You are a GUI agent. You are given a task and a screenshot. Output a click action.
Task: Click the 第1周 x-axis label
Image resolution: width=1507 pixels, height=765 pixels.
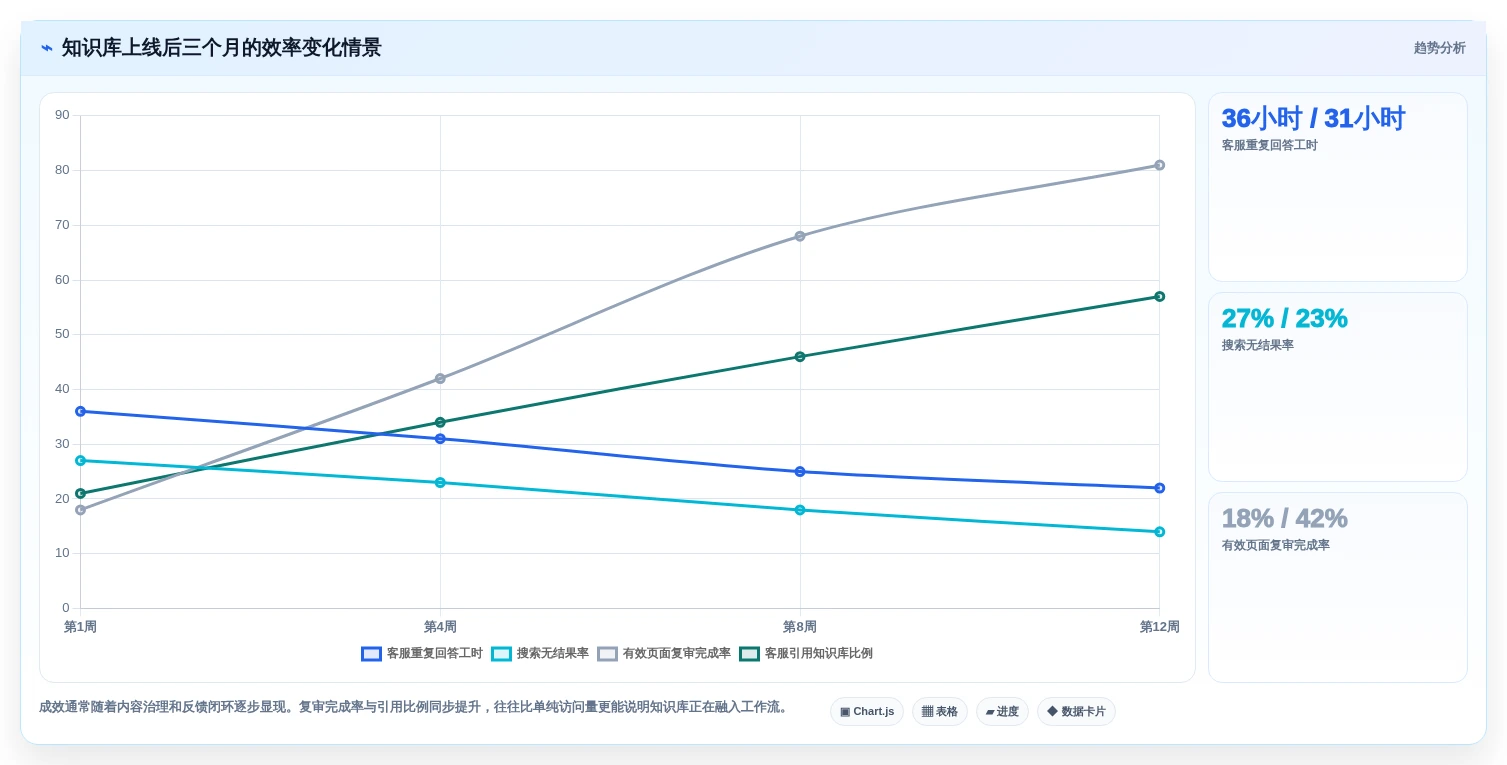point(81,627)
